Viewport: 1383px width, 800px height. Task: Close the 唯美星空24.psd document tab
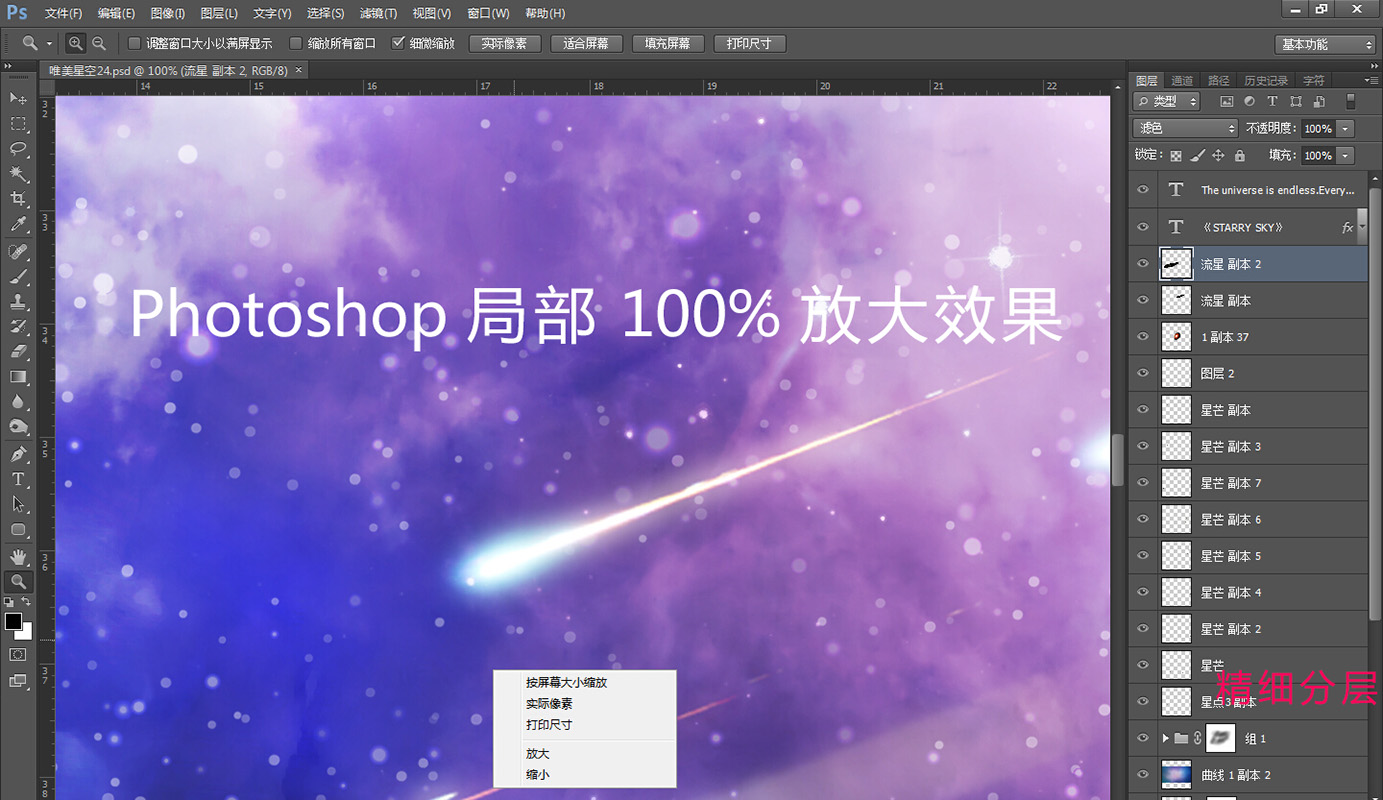pos(298,70)
